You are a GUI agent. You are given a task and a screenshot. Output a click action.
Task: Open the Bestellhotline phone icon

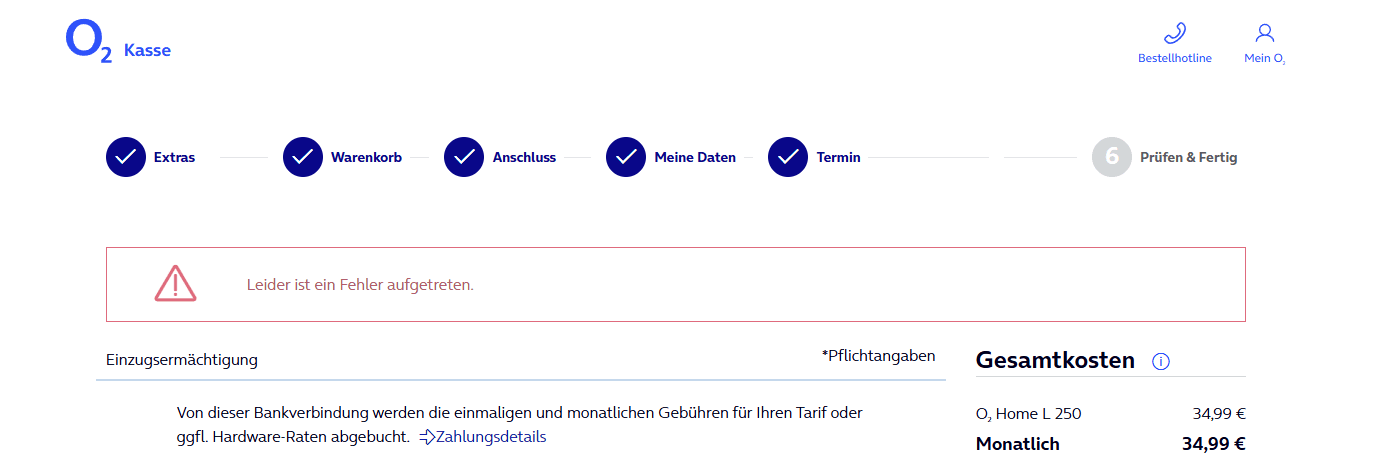[x=1174, y=33]
